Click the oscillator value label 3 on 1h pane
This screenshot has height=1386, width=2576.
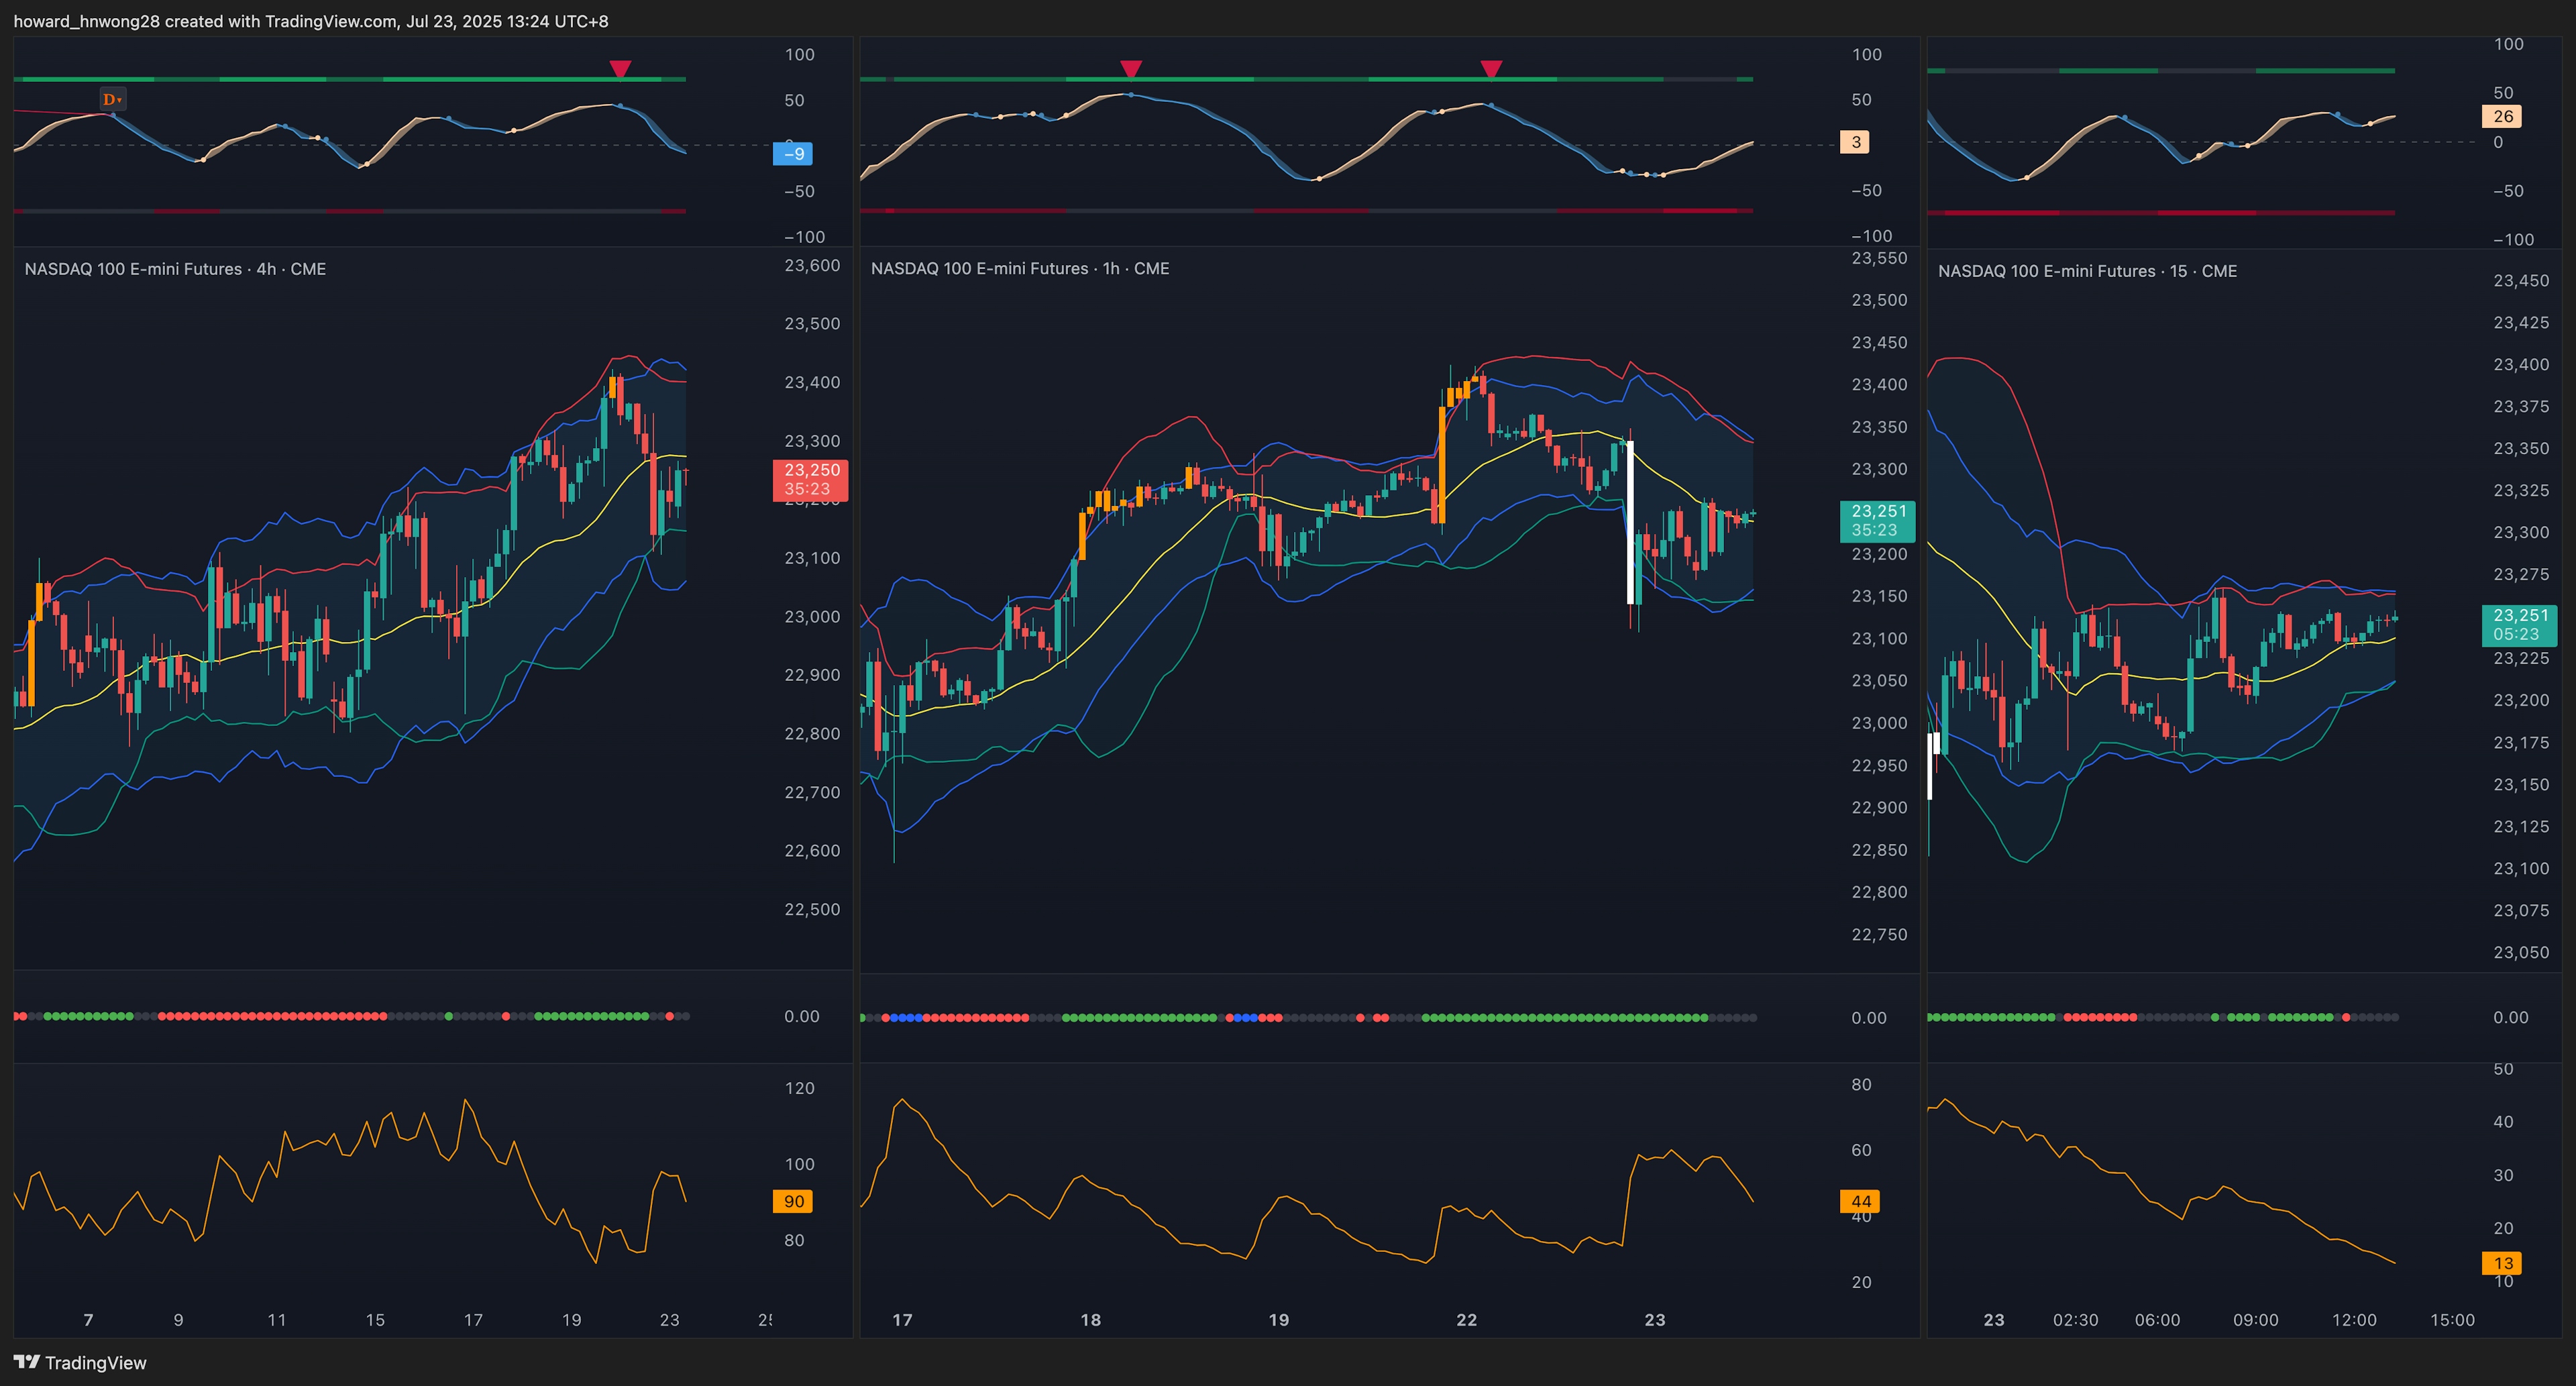pyautogui.click(x=1855, y=142)
